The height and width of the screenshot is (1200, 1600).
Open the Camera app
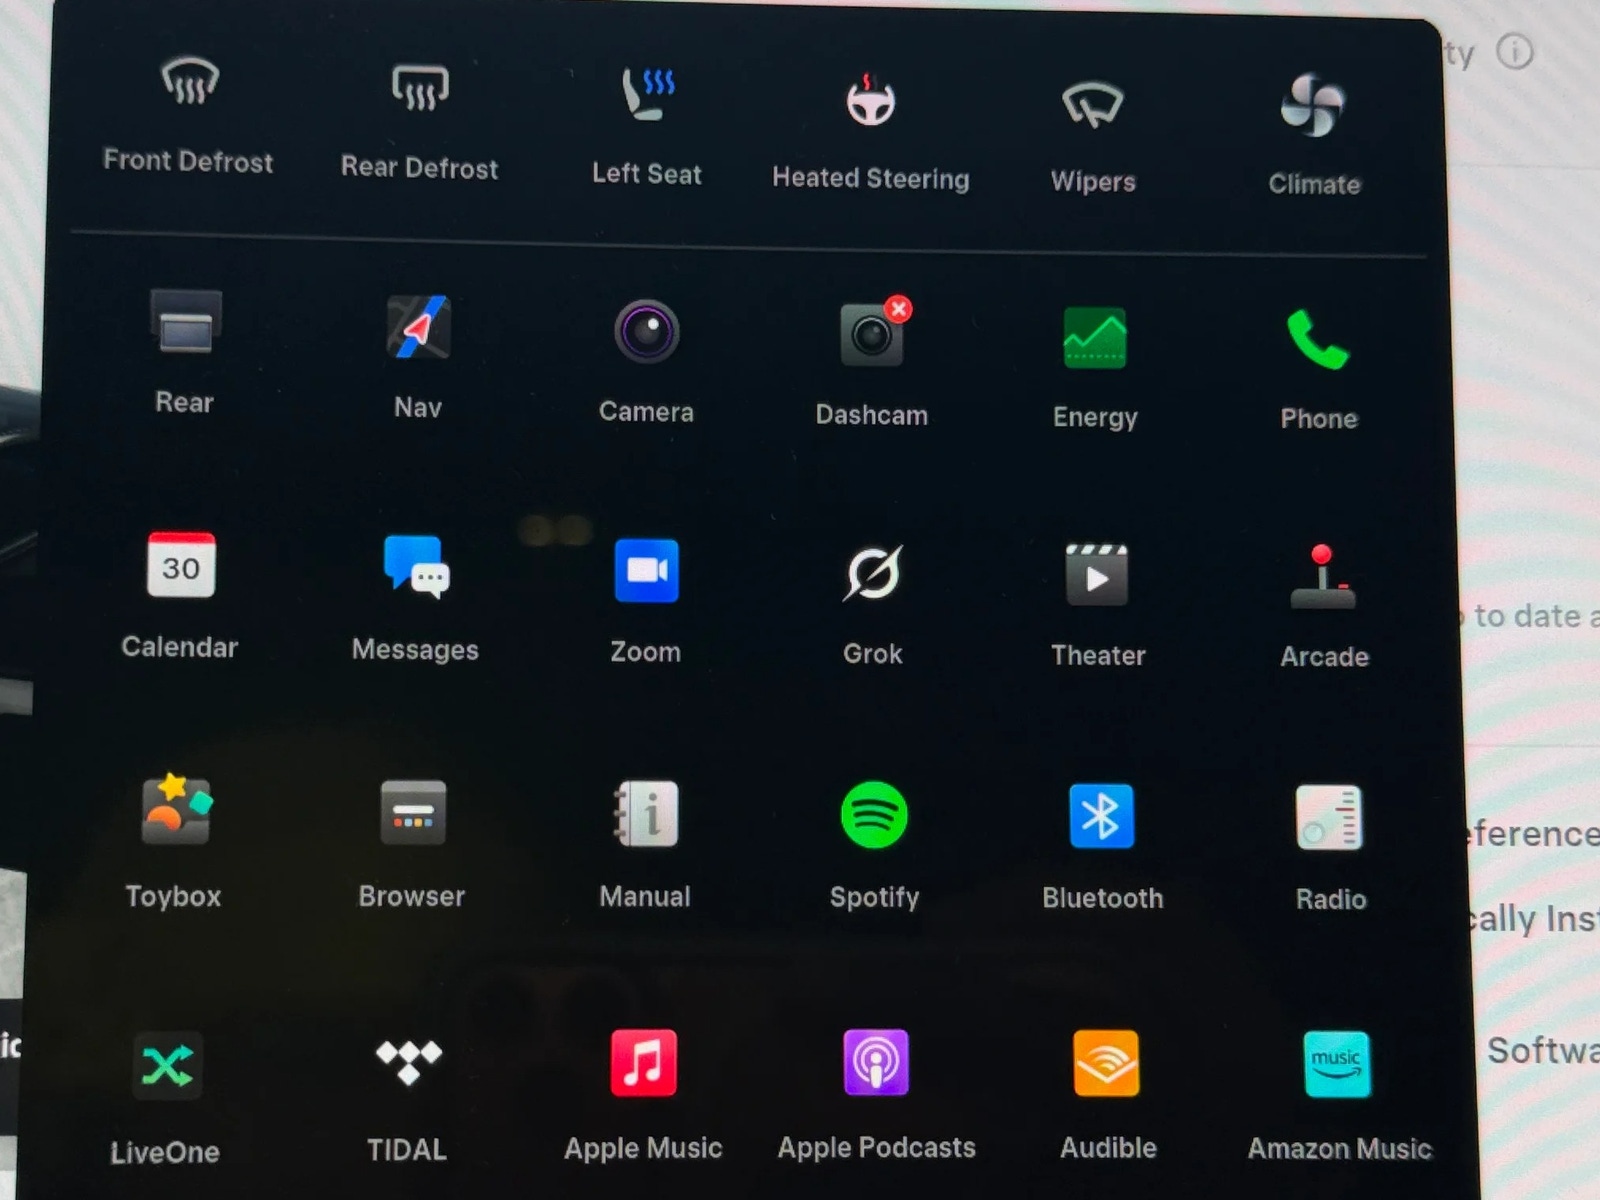coord(647,331)
